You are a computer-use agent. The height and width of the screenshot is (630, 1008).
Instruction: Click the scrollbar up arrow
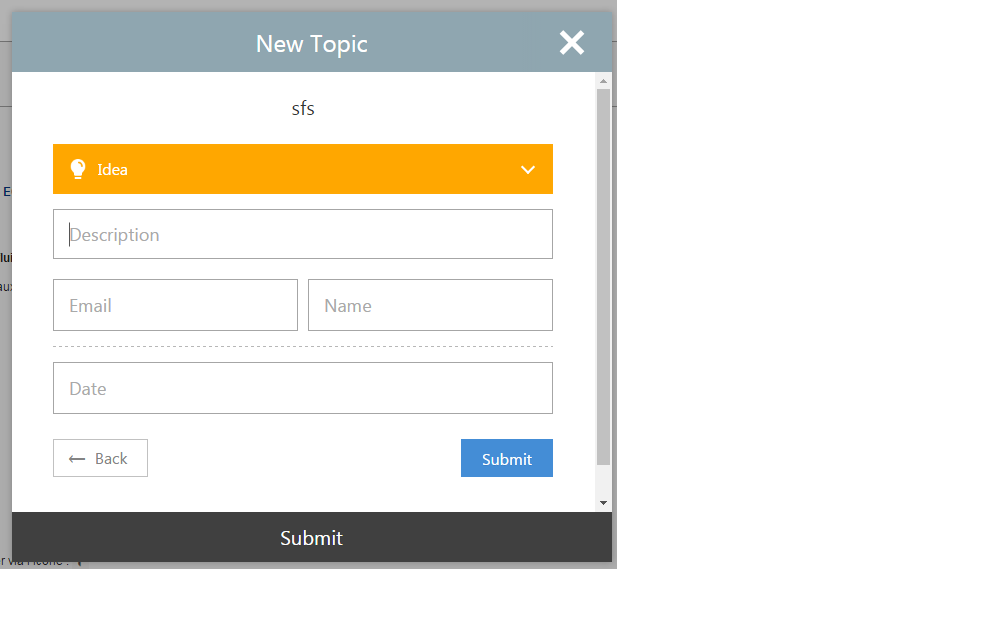point(603,81)
